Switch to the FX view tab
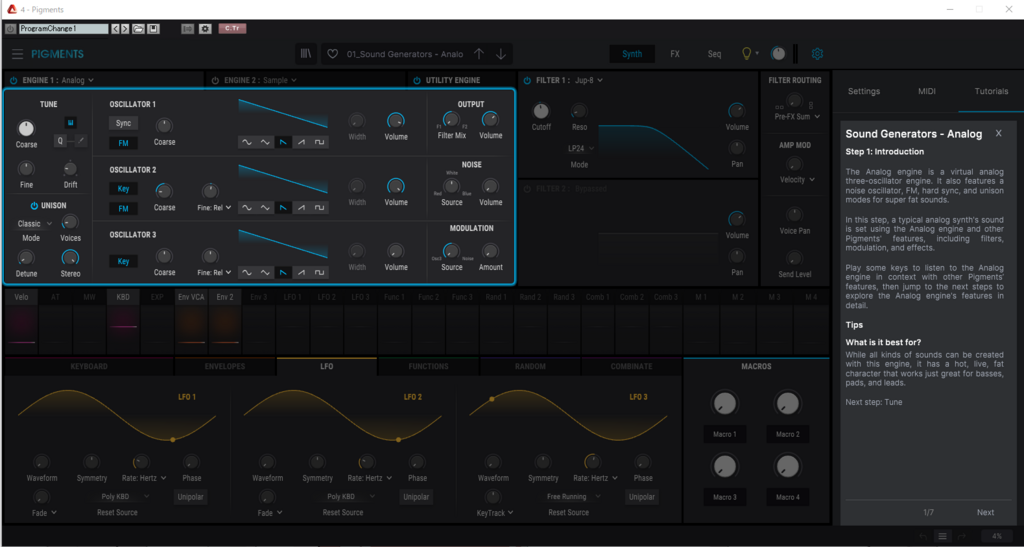The image size is (1024, 547). click(x=675, y=54)
